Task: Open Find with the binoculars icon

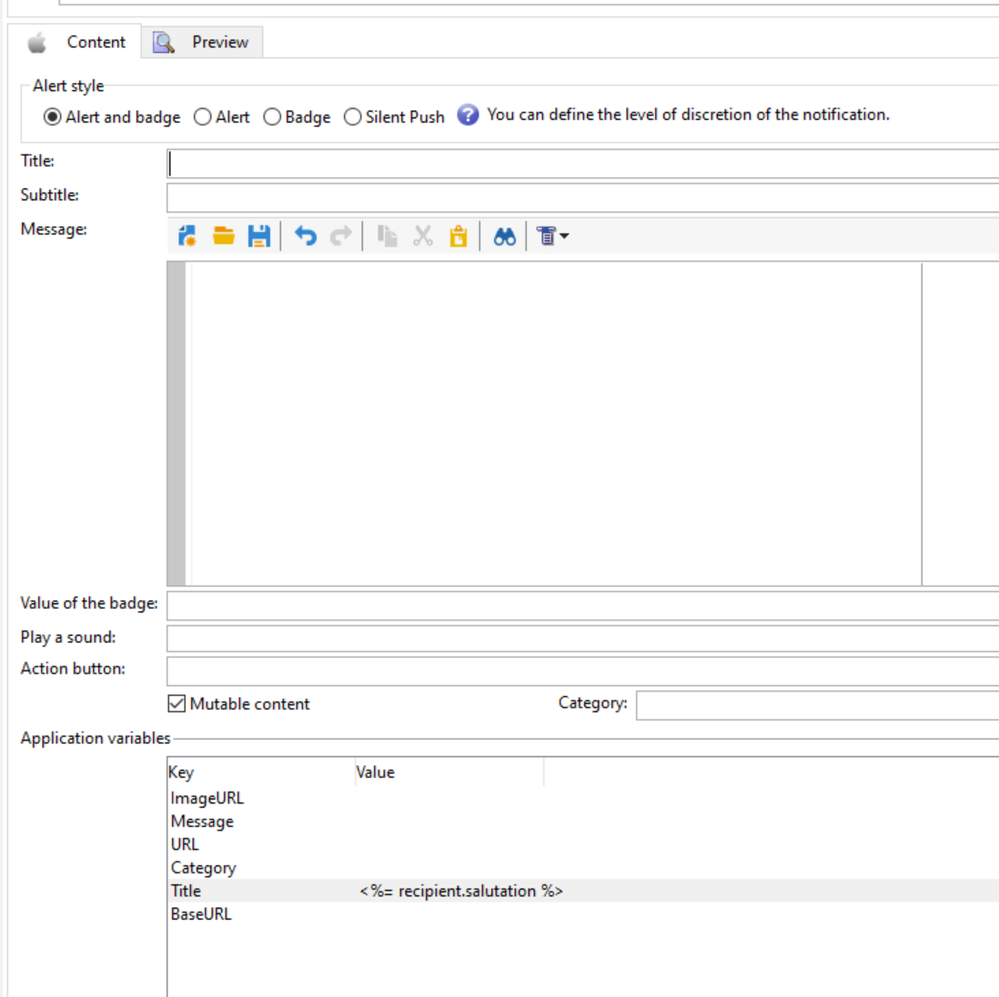Action: click(504, 236)
